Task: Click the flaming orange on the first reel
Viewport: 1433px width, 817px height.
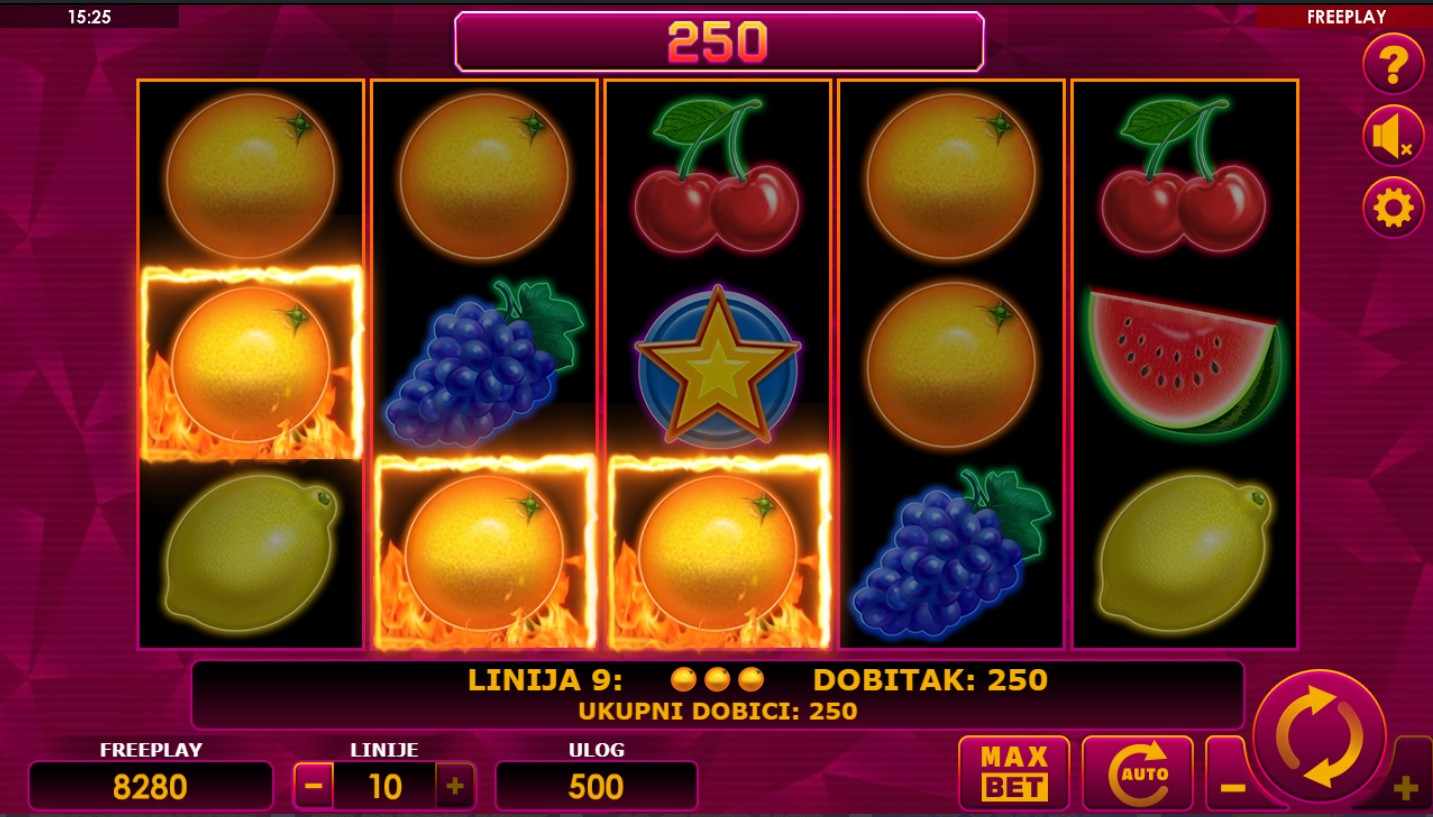Action: [251, 365]
